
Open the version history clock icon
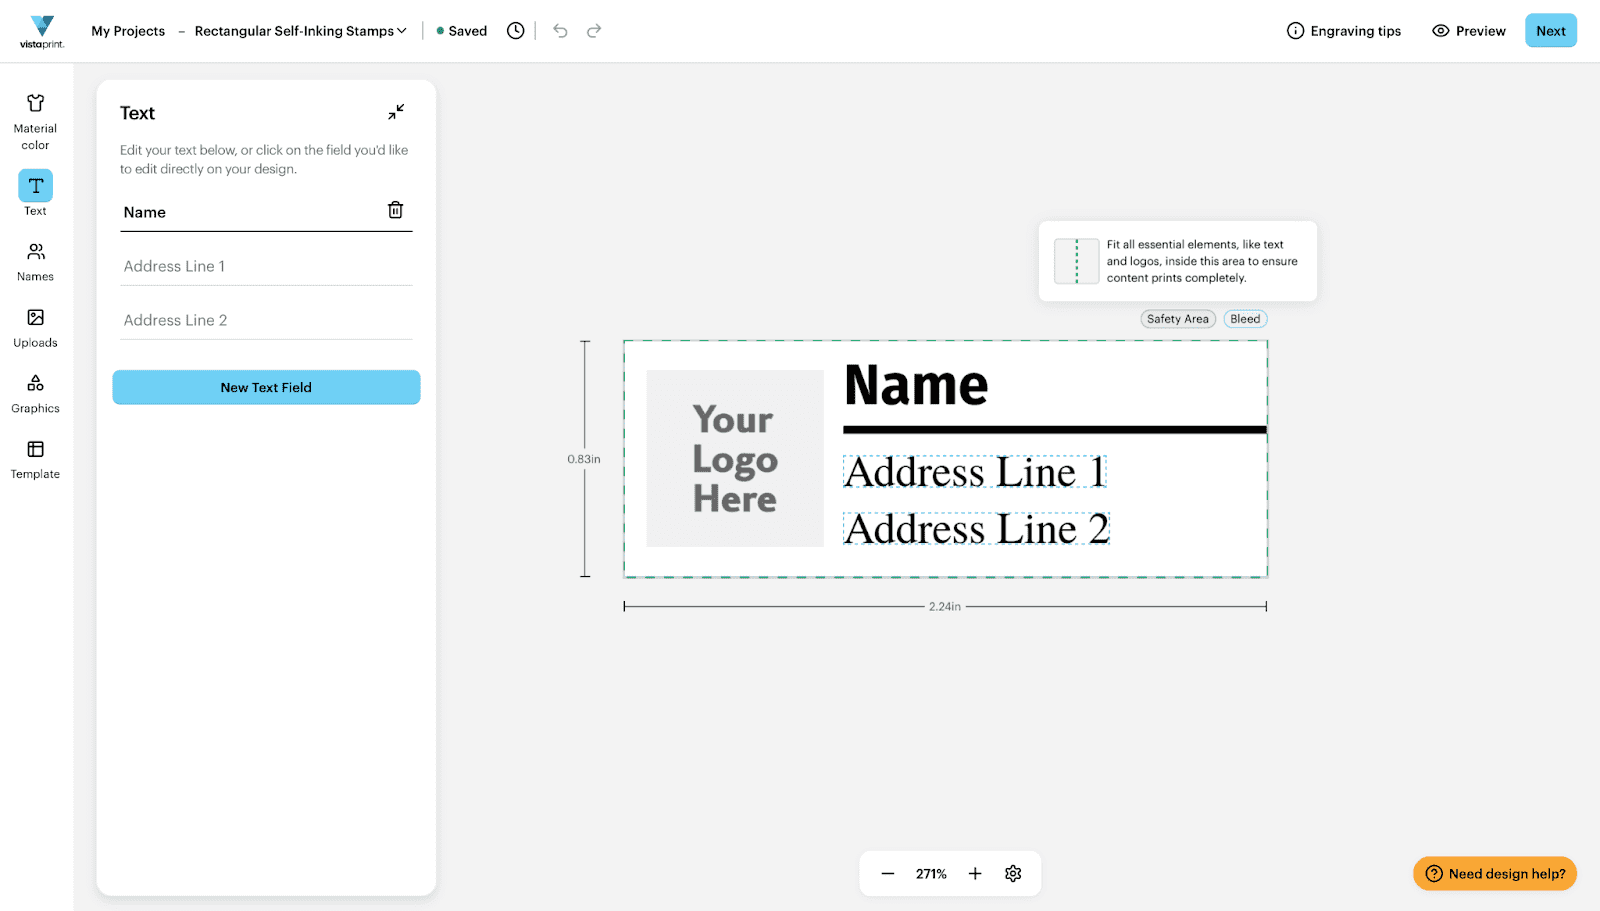click(516, 30)
